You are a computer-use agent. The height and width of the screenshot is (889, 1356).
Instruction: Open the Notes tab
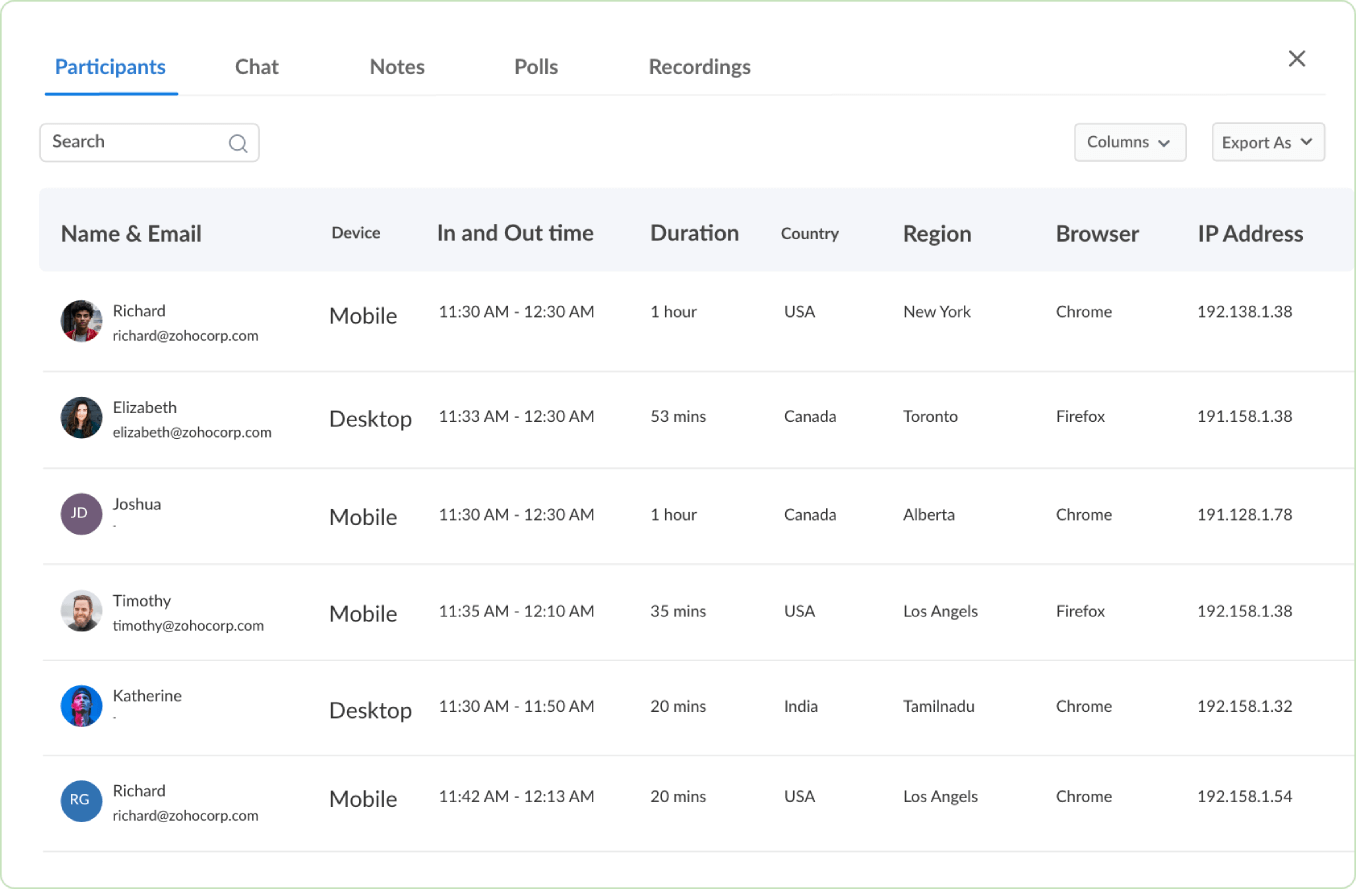point(397,66)
